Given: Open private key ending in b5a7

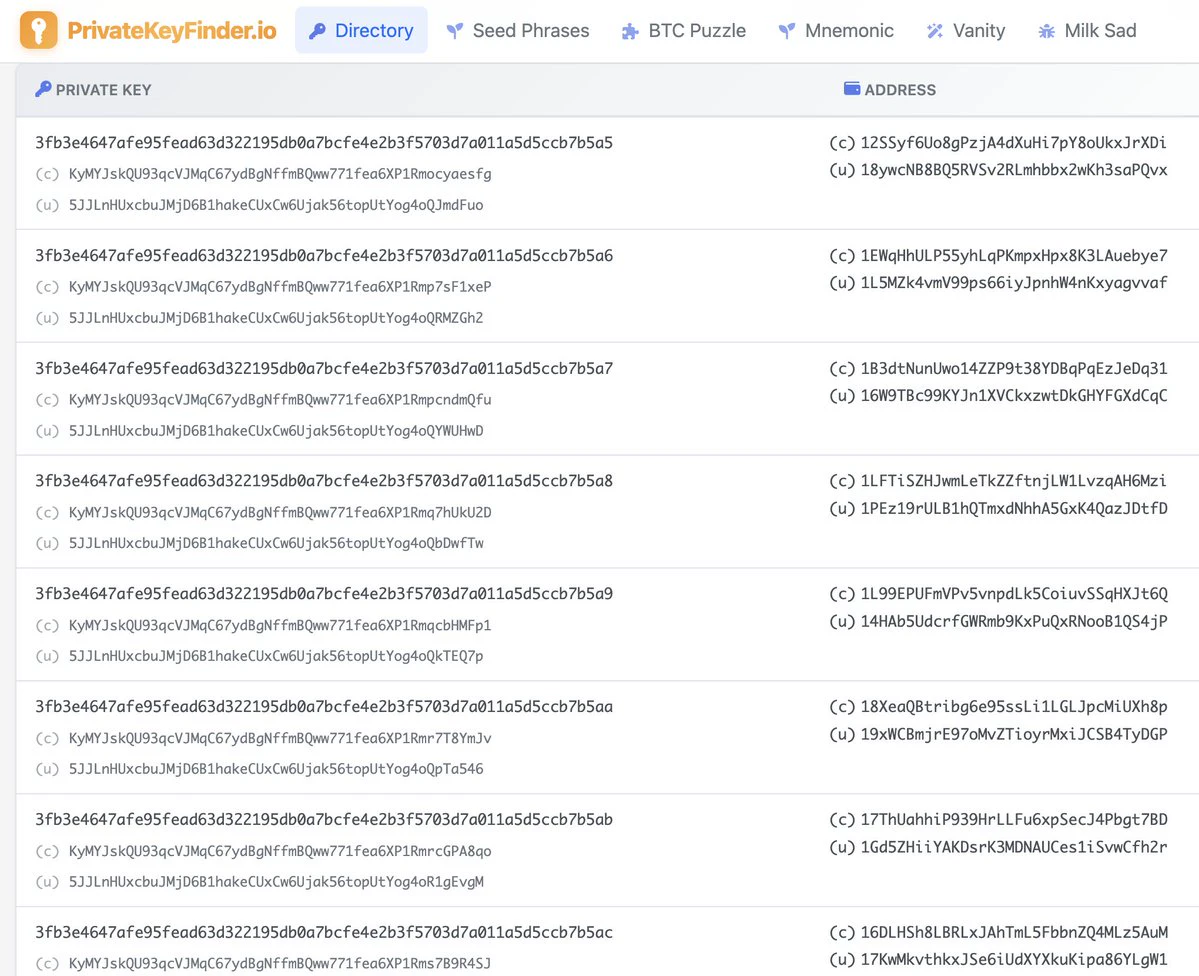Looking at the screenshot, I should coord(324,369).
